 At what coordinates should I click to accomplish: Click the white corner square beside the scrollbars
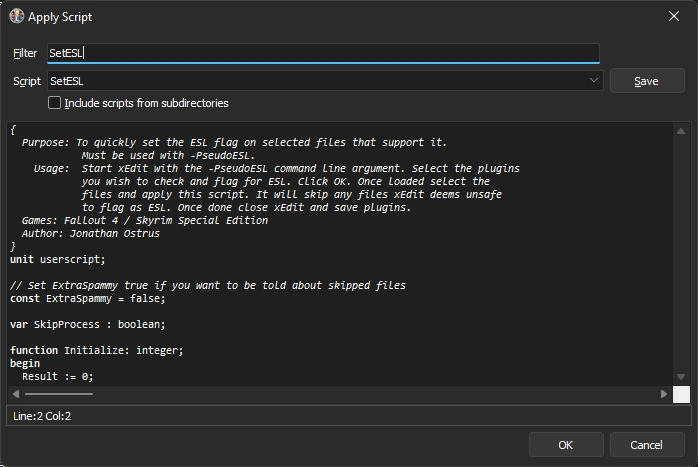681,394
